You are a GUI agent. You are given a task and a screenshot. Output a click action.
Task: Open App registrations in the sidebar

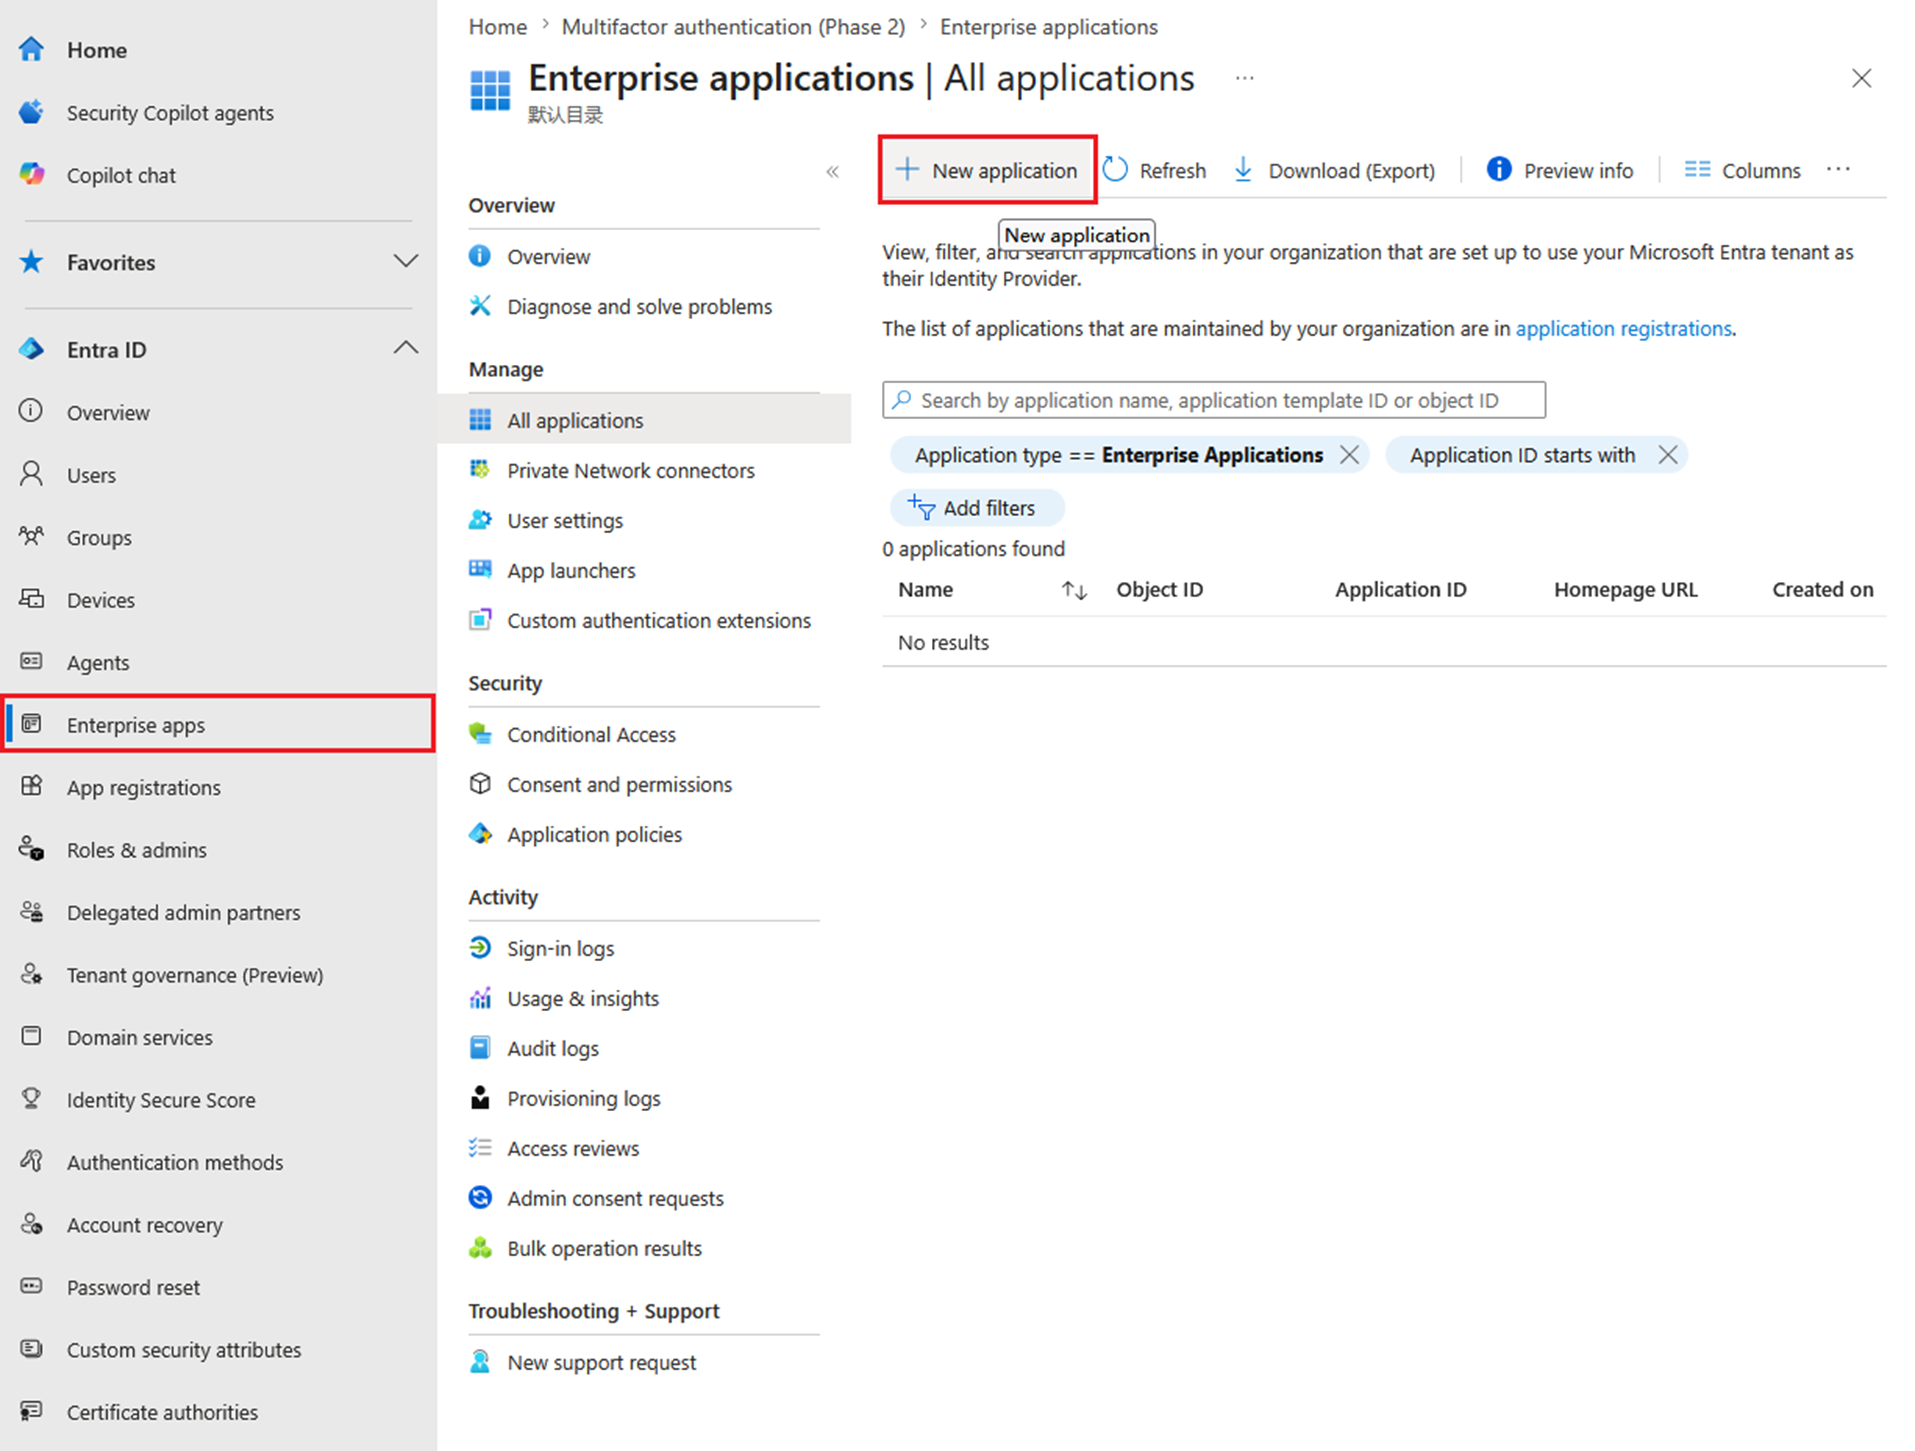[143, 787]
